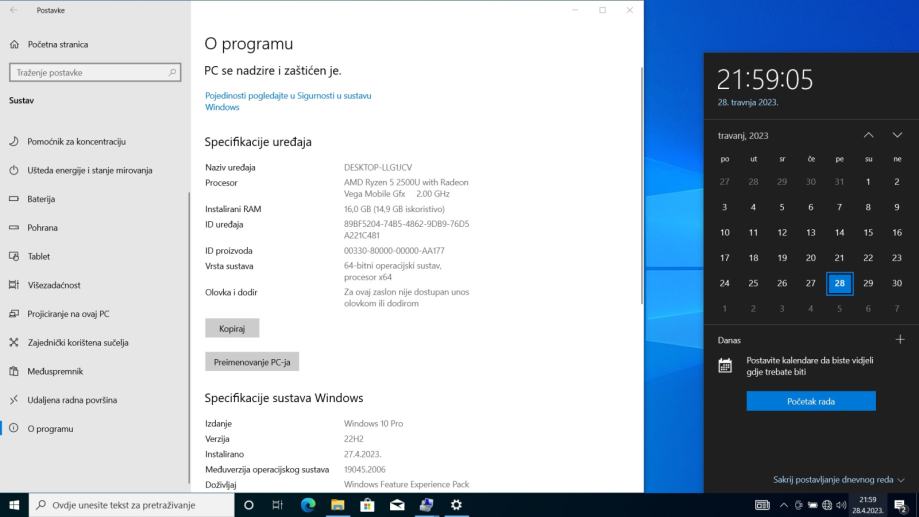Open Ušteda energije i stanje mirovanja
The width and height of the screenshot is (919, 517).
coord(90,171)
